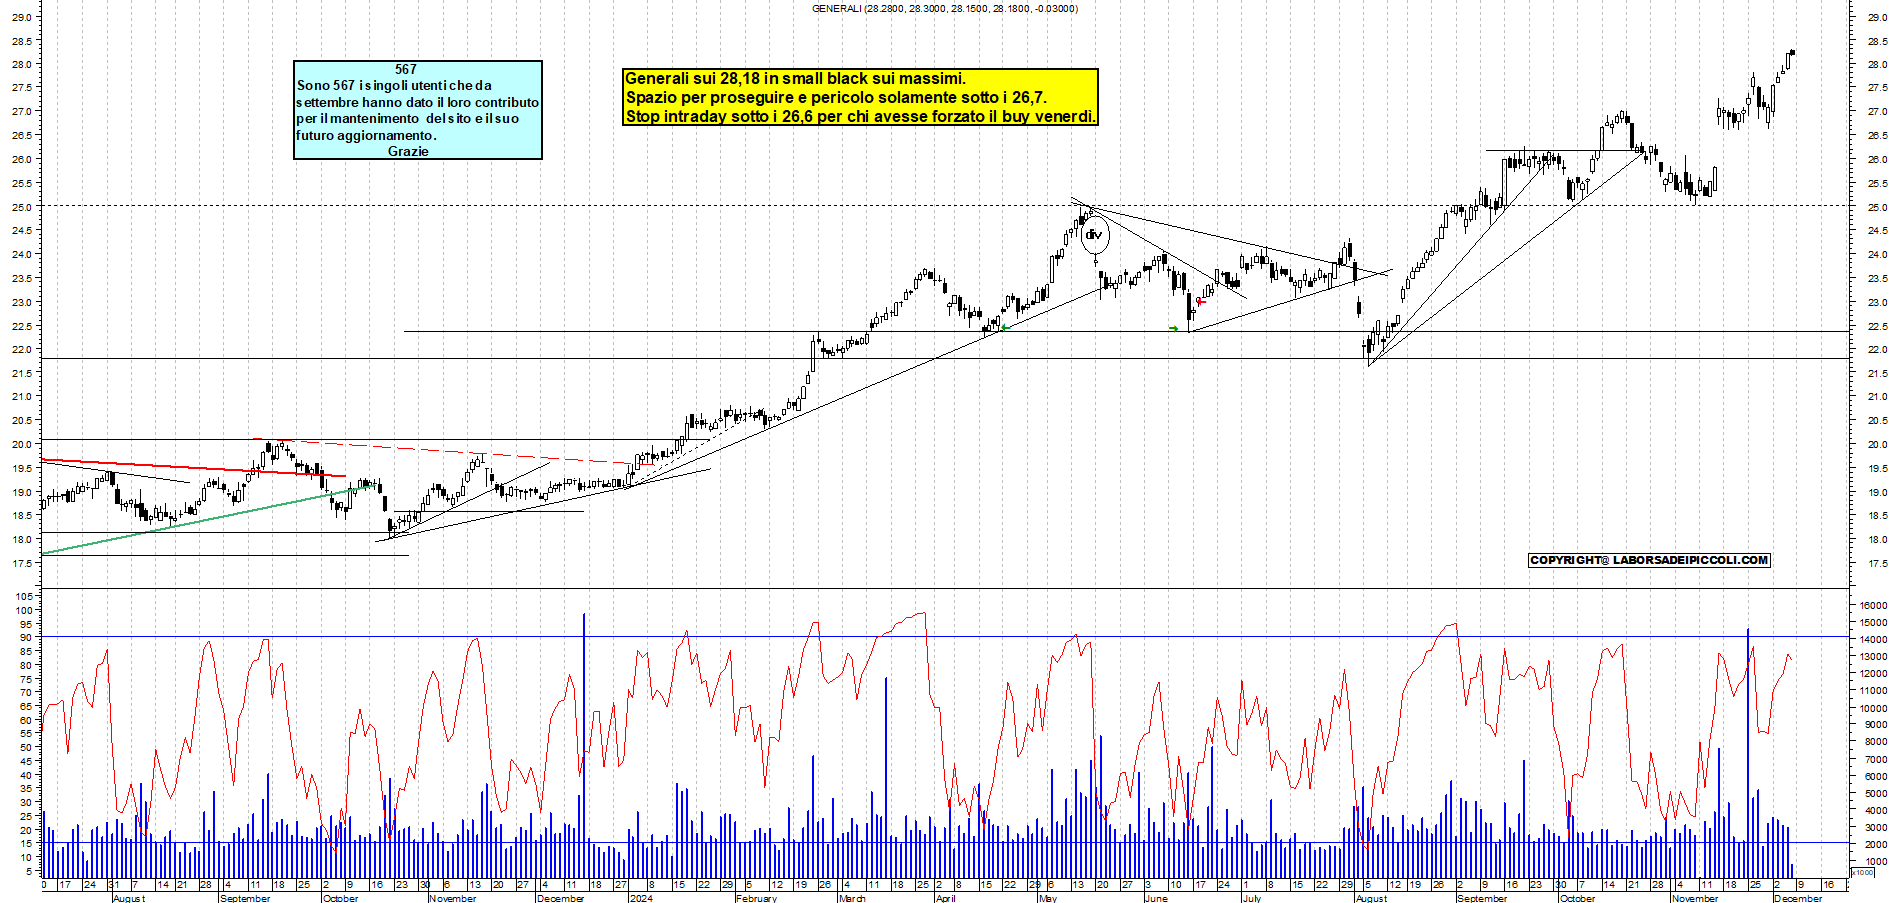Click the '10000' volume scale label
Image resolution: width=1890 pixels, height=903 pixels.
[1873, 708]
